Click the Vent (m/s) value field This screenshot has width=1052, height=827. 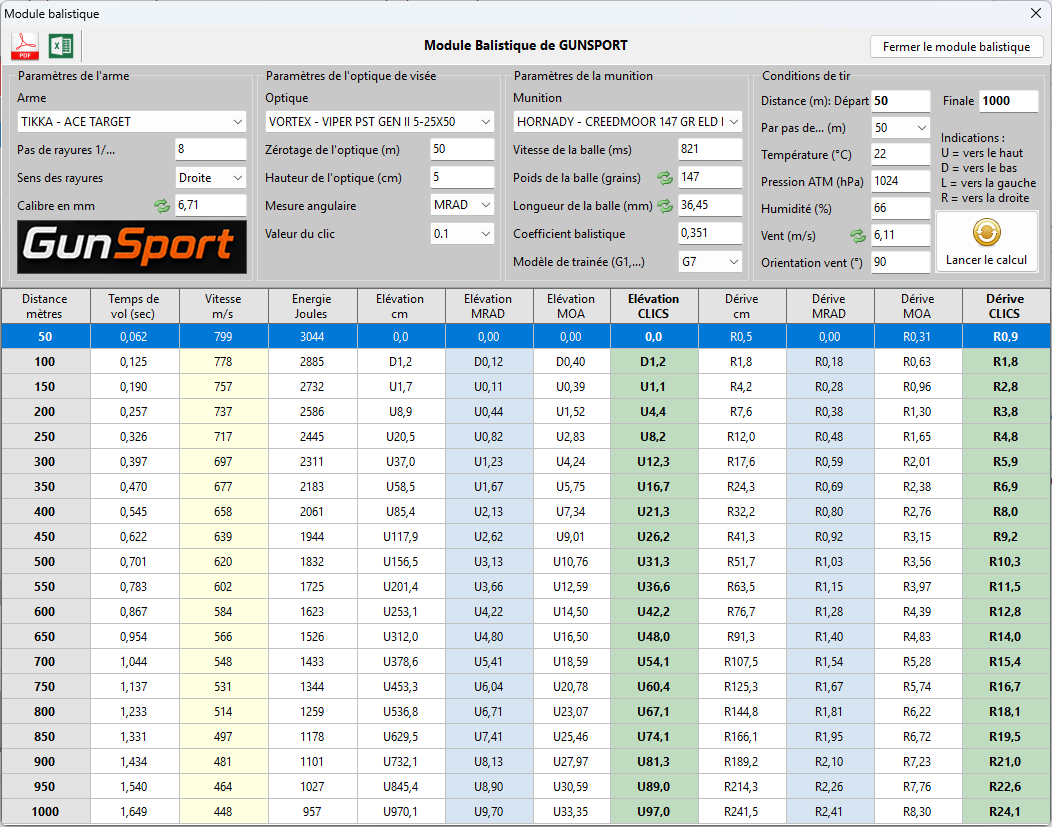(x=900, y=235)
